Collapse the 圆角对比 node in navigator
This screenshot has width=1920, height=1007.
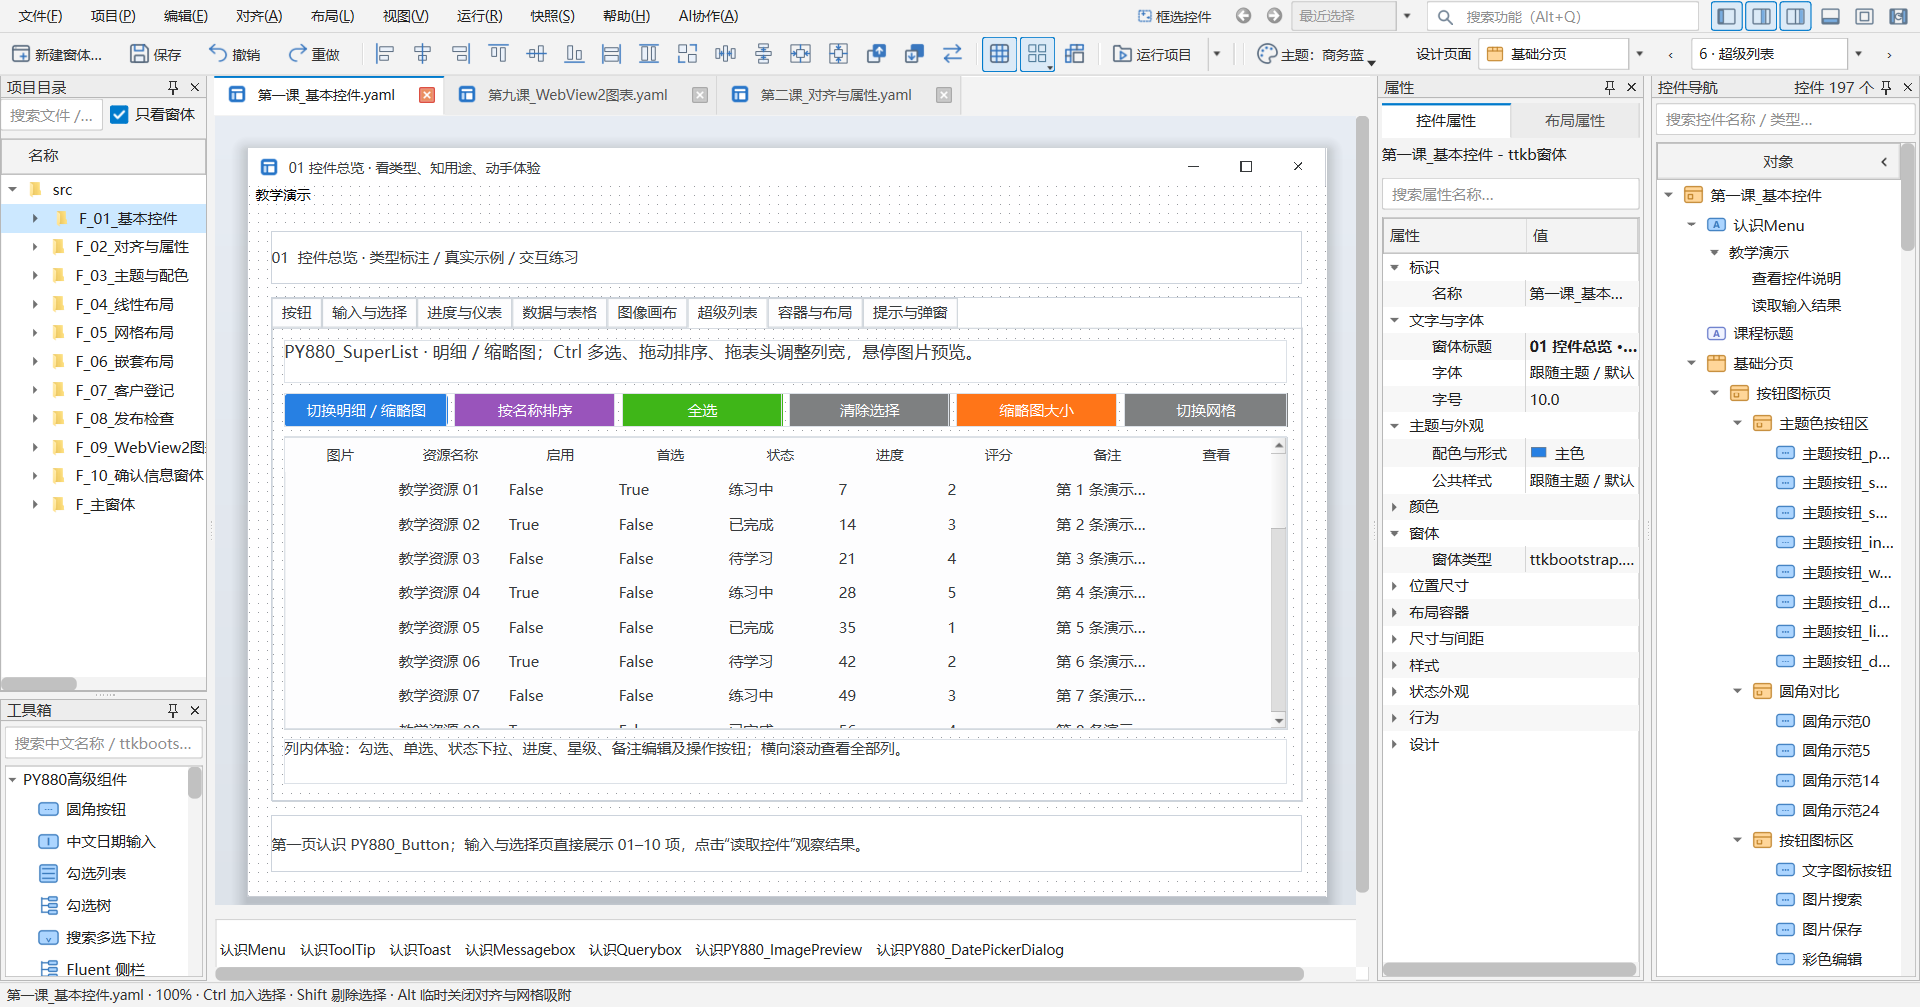pos(1738,692)
